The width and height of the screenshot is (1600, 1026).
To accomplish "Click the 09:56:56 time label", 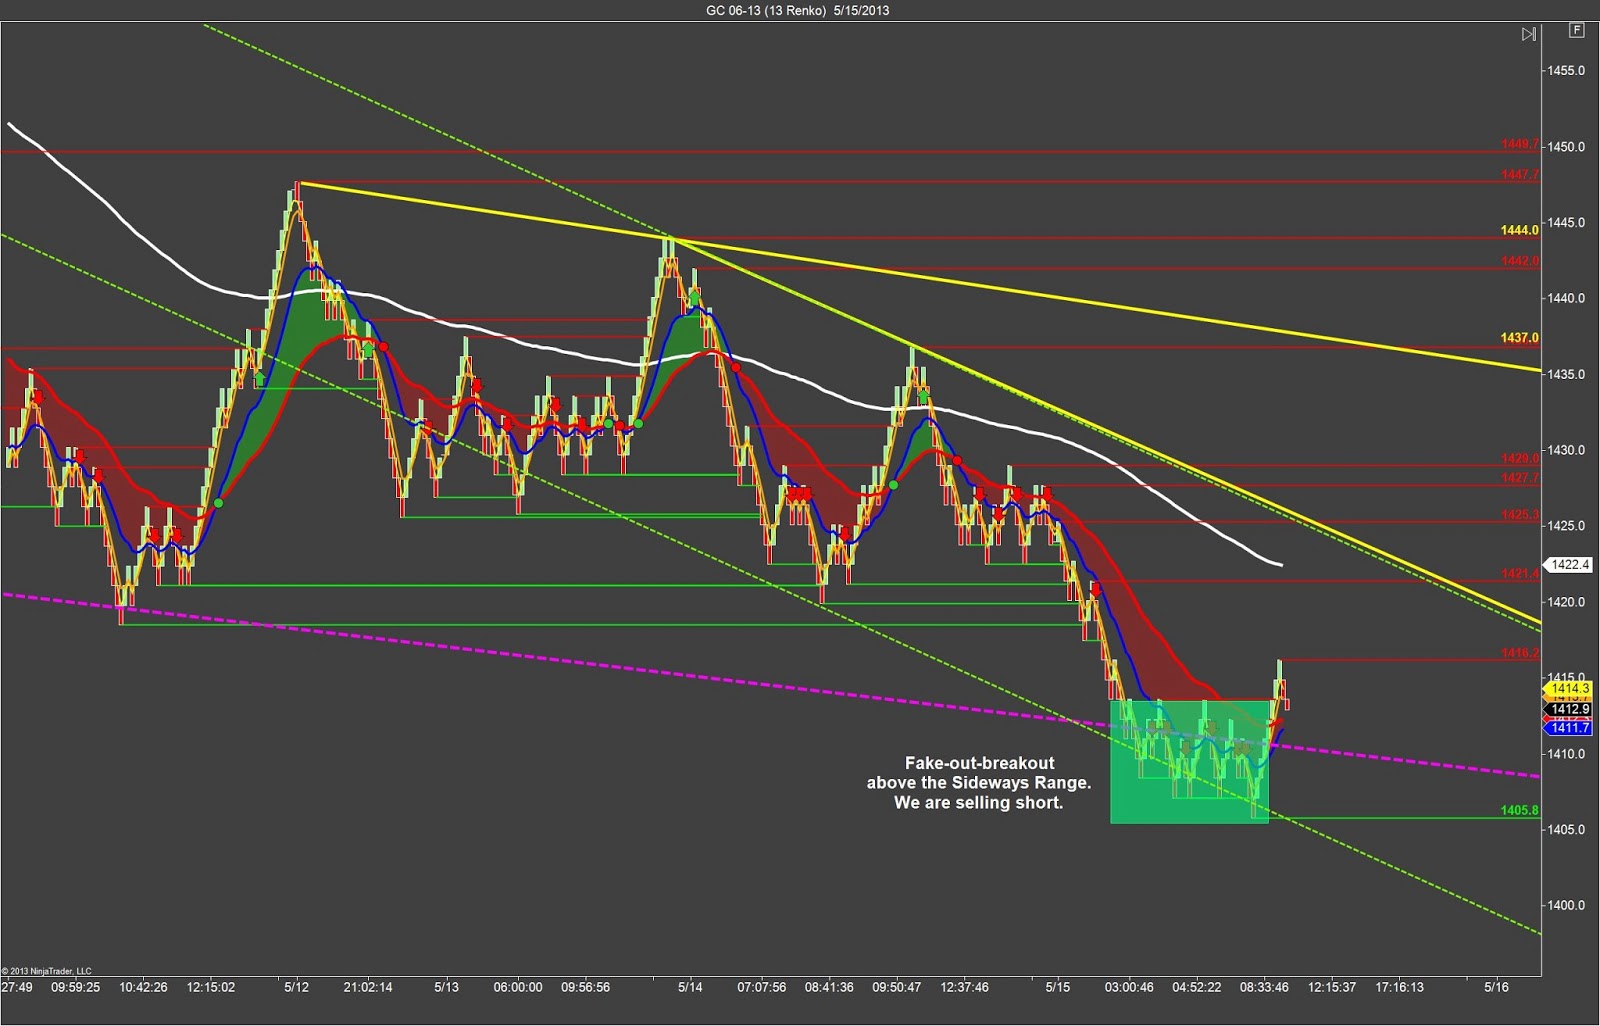I will point(586,987).
